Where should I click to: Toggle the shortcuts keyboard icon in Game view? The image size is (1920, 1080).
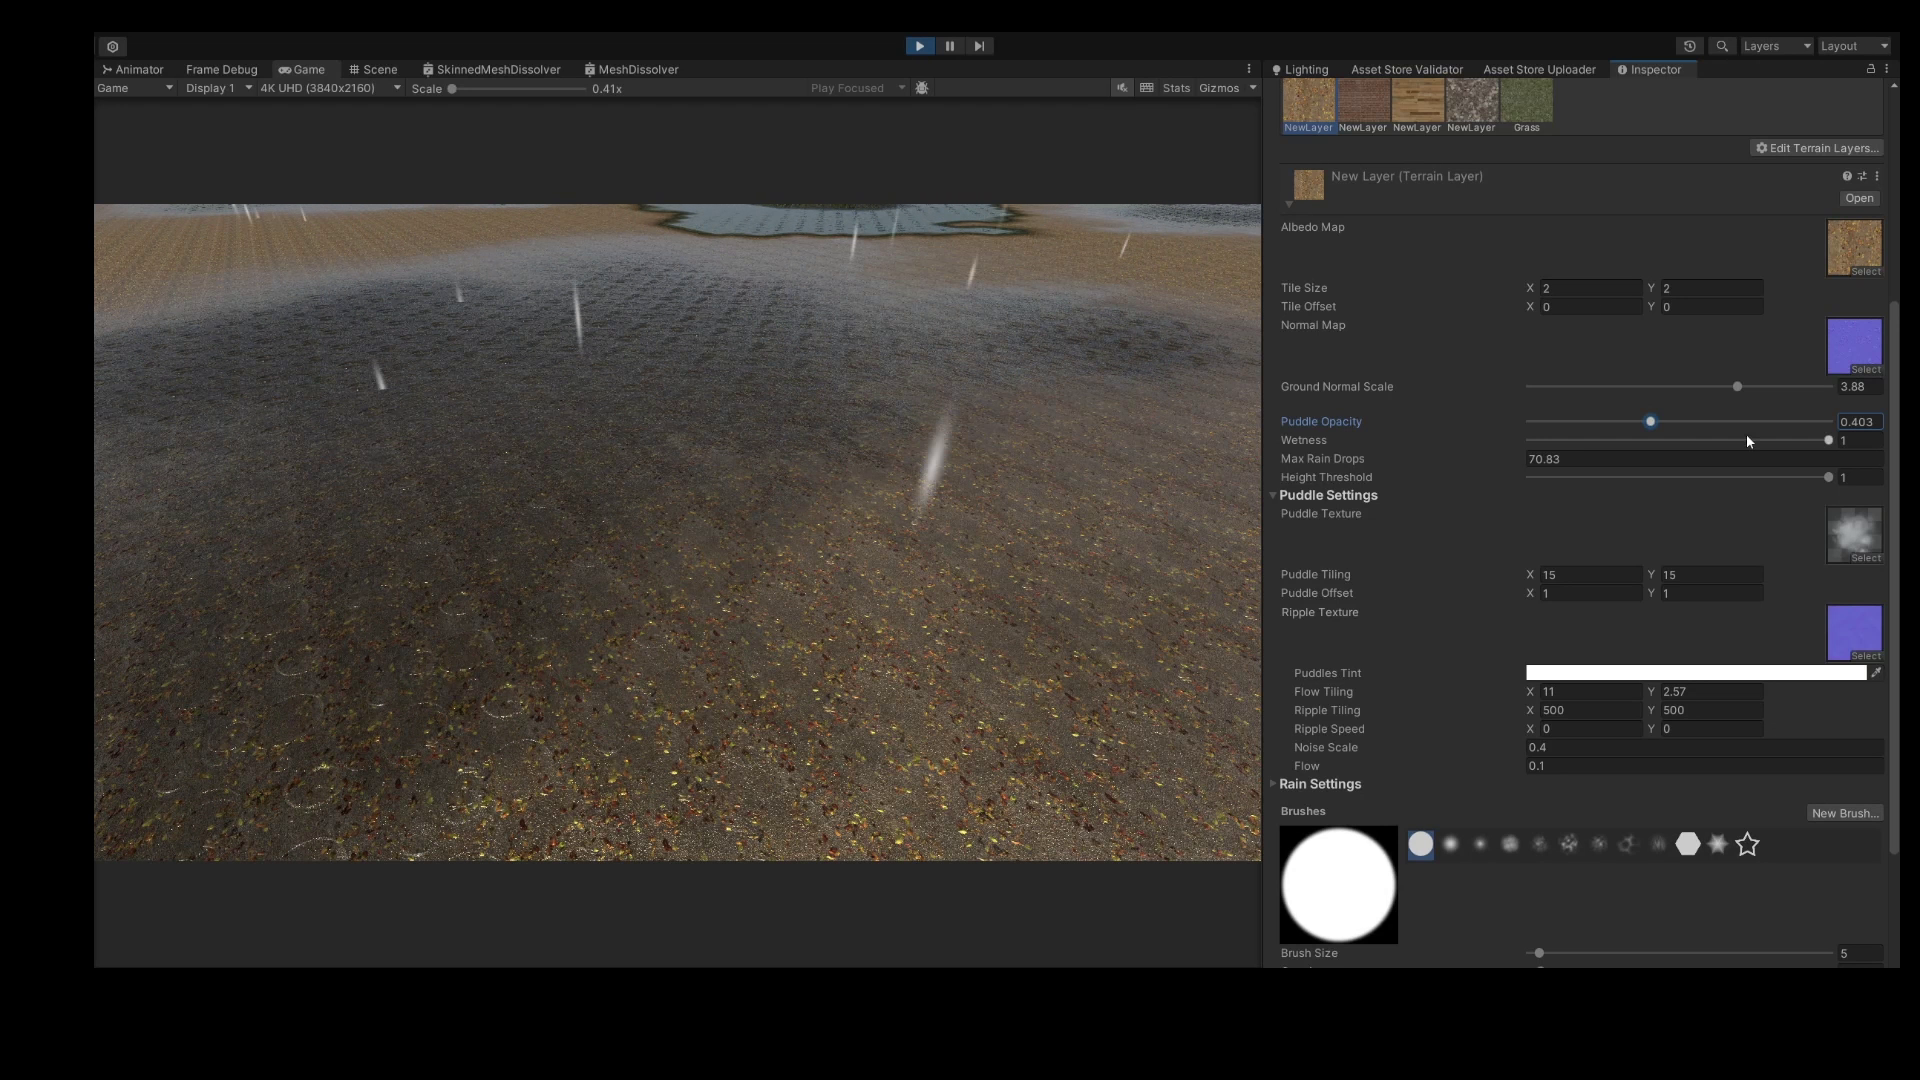(x=1147, y=88)
